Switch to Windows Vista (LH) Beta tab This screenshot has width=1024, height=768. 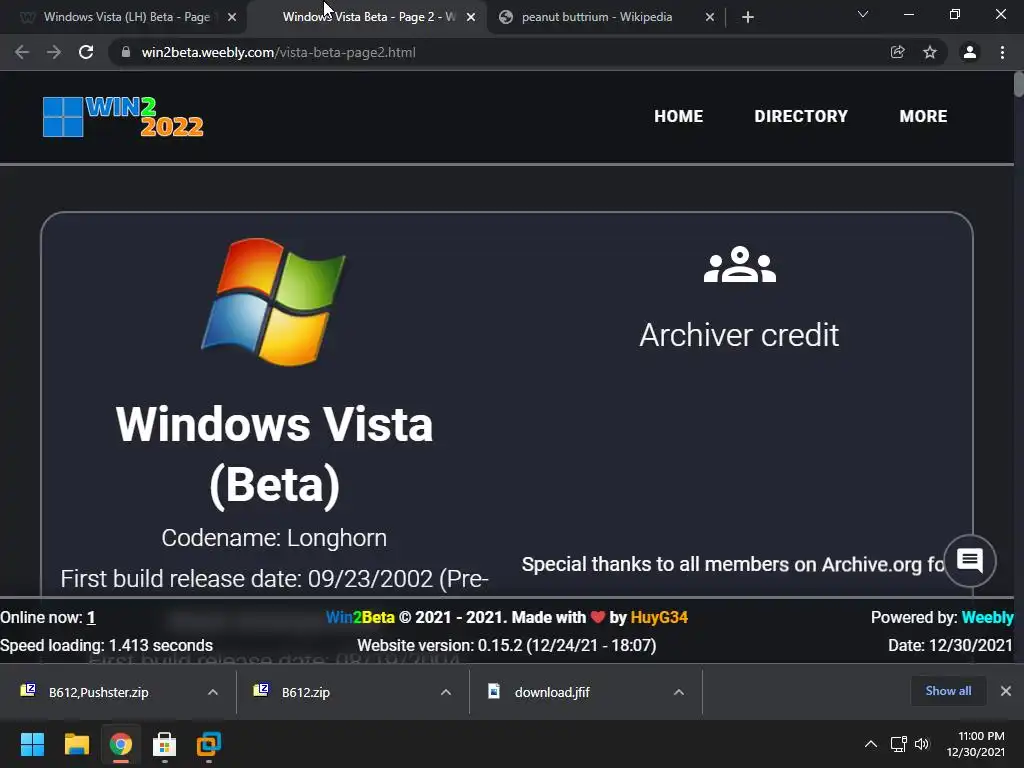click(x=124, y=17)
